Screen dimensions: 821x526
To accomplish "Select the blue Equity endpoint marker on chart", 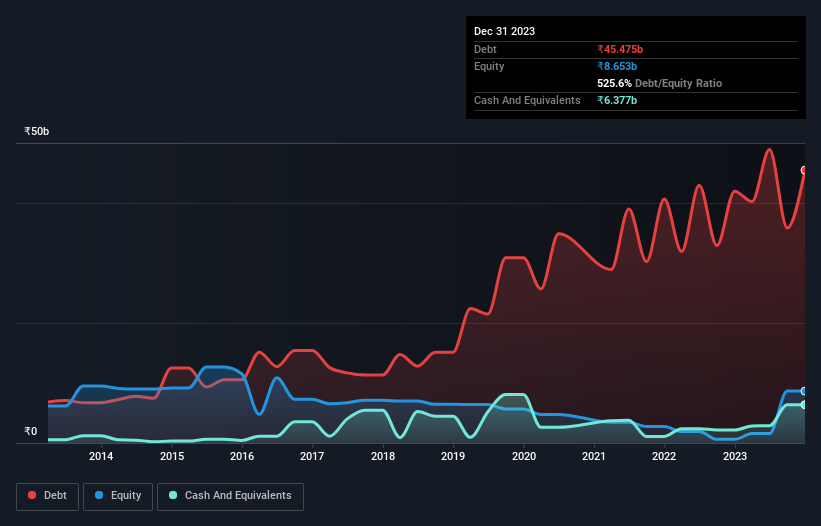I will 804,391.
